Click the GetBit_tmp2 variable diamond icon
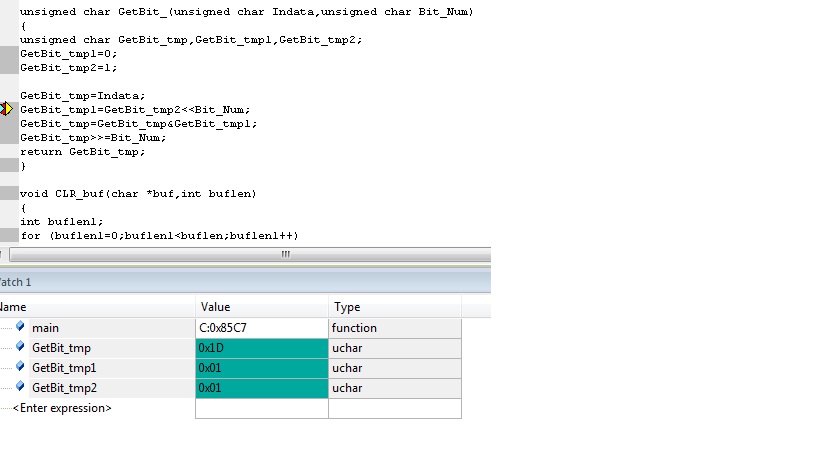 20,386
